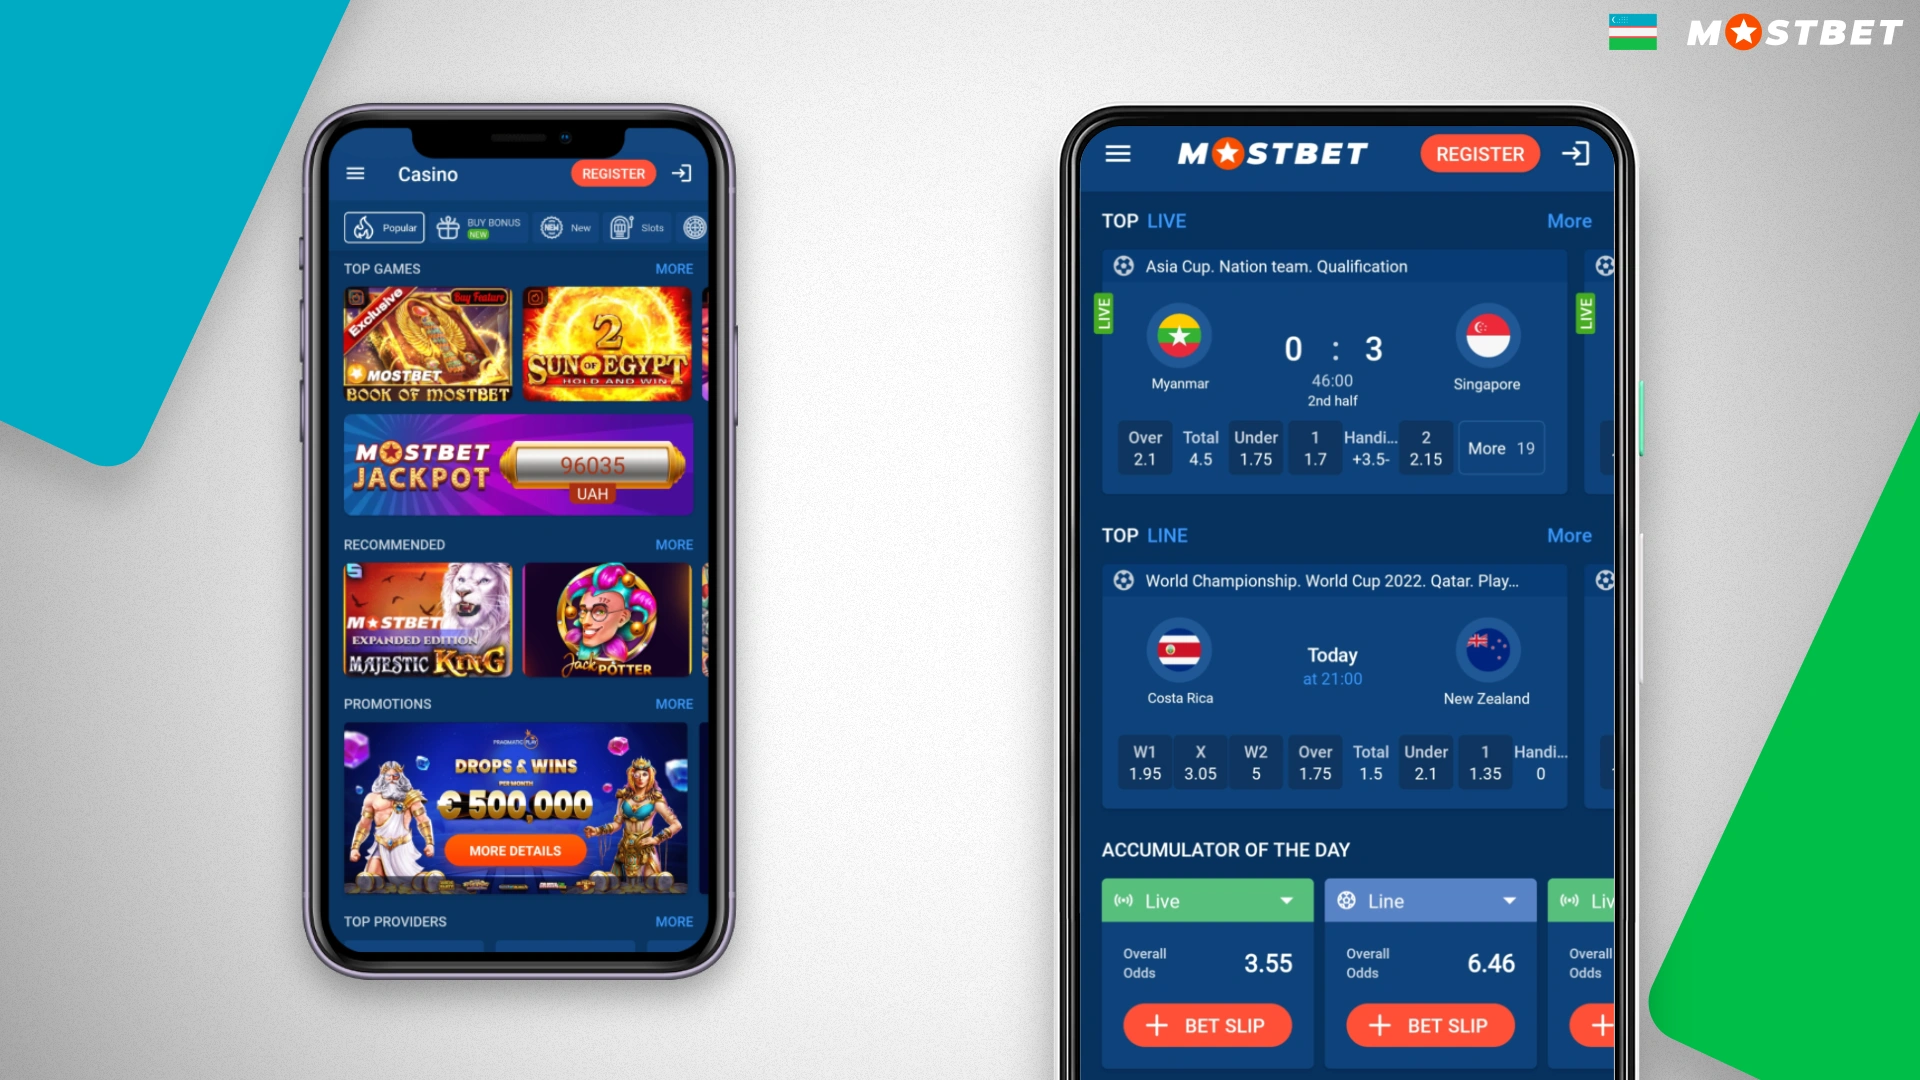Click MORE DETAILS on Drops and Wins promotion
This screenshot has width=1920, height=1080.
514,851
